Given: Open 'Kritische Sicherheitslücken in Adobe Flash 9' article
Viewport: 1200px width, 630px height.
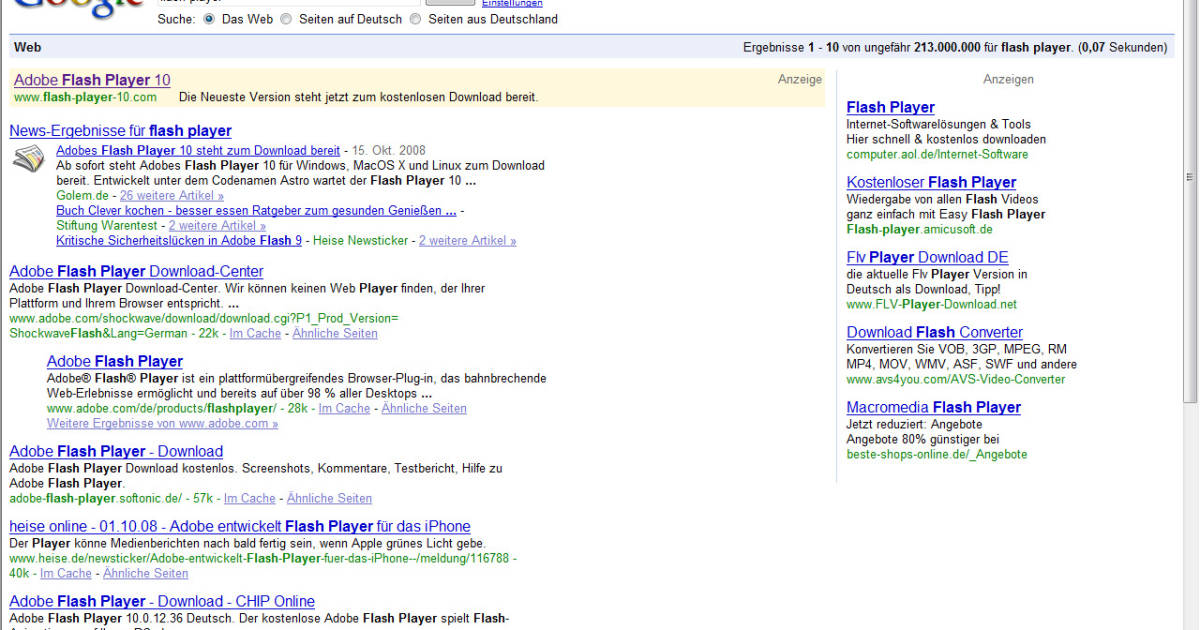Looking at the screenshot, I should pos(179,240).
